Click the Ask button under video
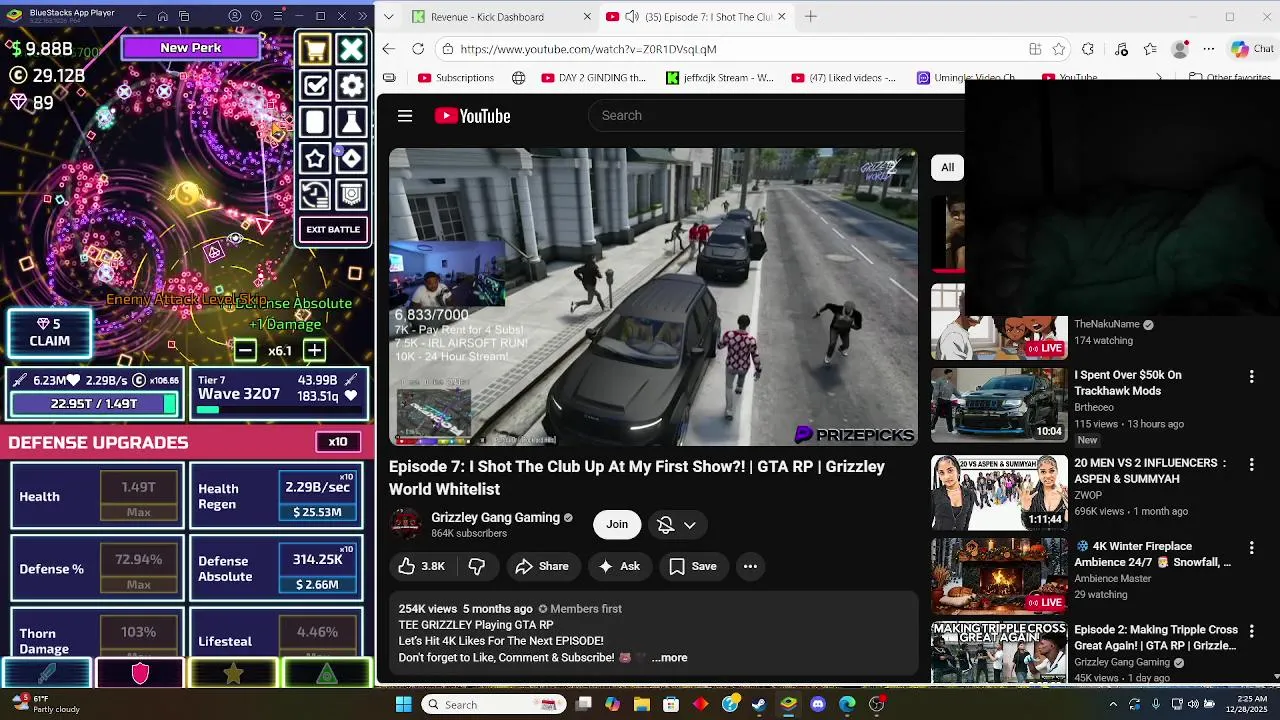The image size is (1280, 720). click(619, 566)
